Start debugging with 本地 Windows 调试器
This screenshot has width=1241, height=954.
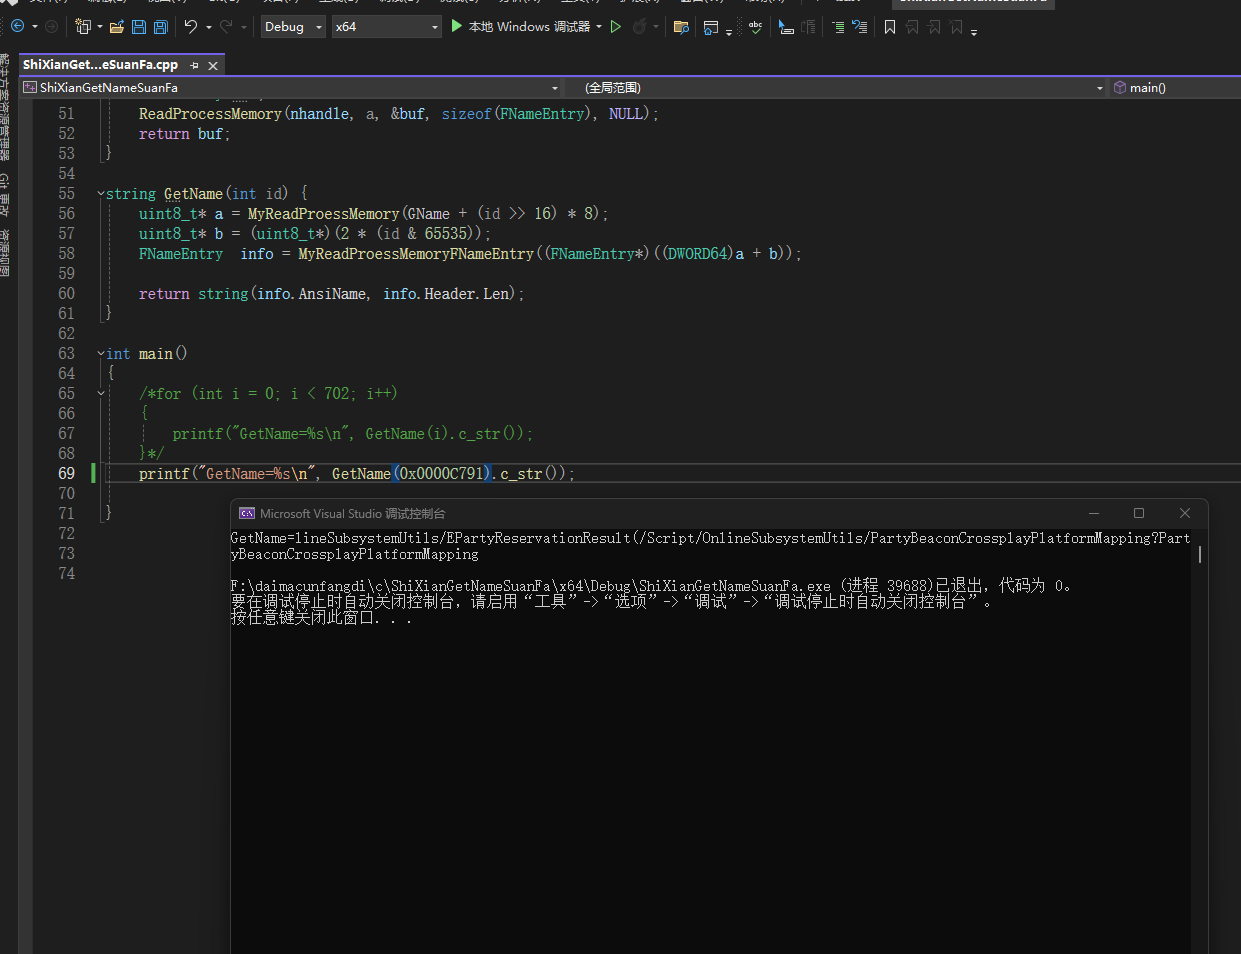[520, 26]
